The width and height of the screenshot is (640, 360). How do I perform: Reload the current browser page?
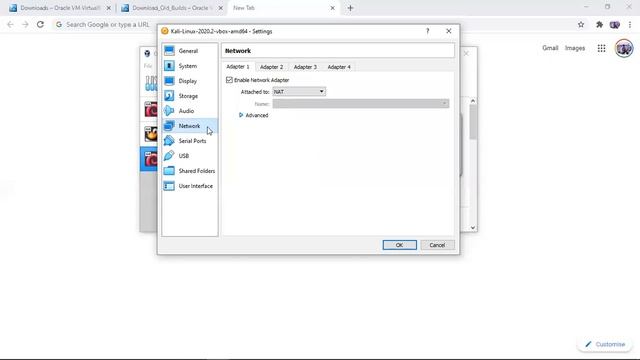pyautogui.click(x=40, y=24)
